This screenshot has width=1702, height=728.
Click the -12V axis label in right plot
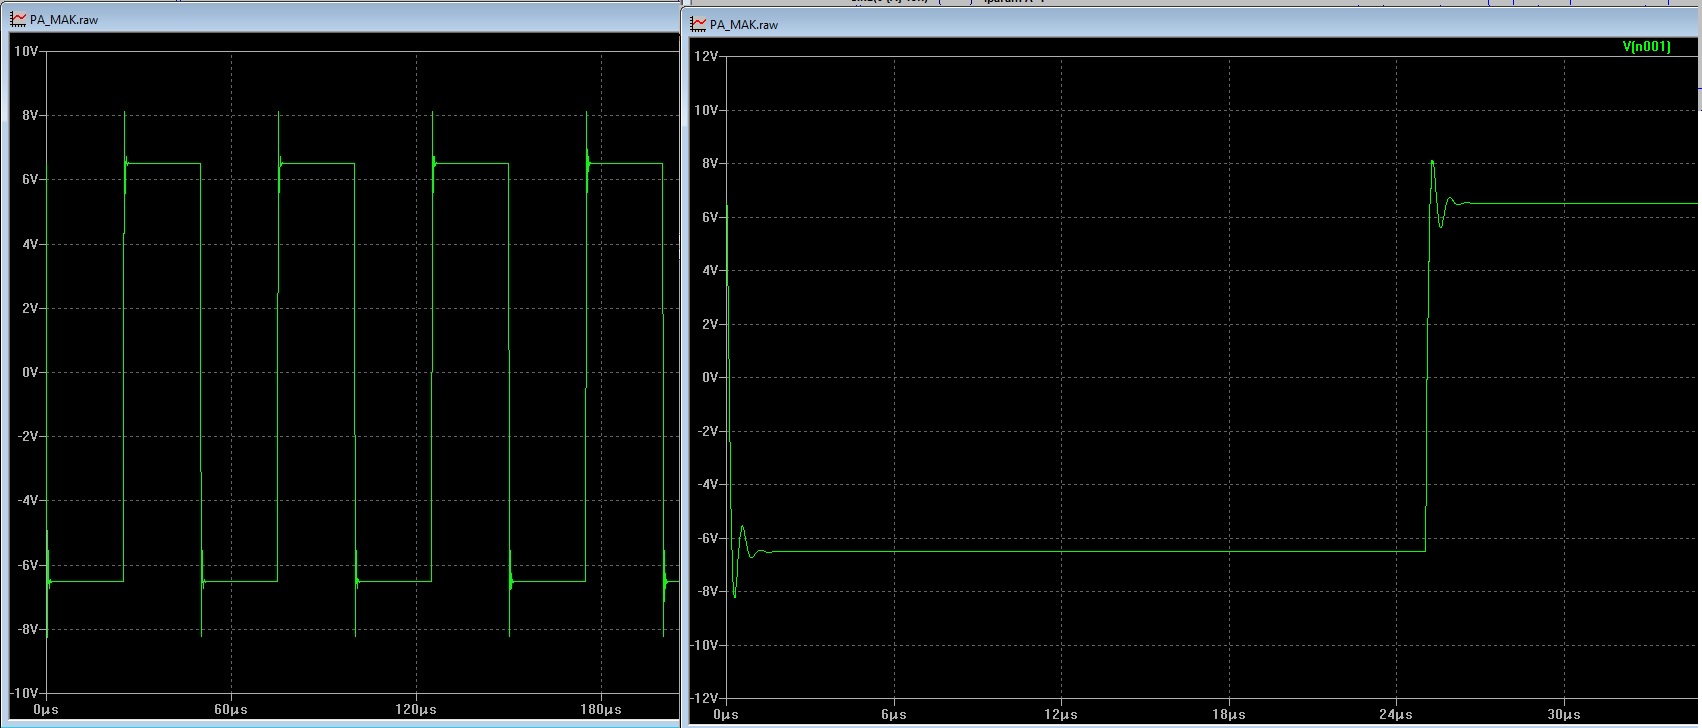(704, 698)
